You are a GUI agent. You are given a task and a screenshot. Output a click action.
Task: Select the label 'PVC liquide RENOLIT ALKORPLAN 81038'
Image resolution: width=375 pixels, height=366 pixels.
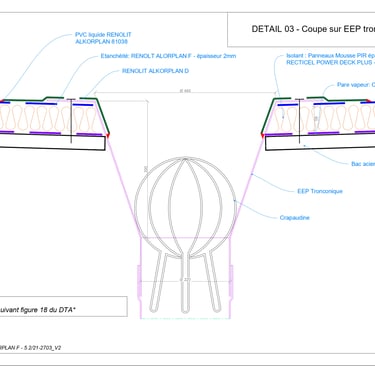click(x=103, y=38)
